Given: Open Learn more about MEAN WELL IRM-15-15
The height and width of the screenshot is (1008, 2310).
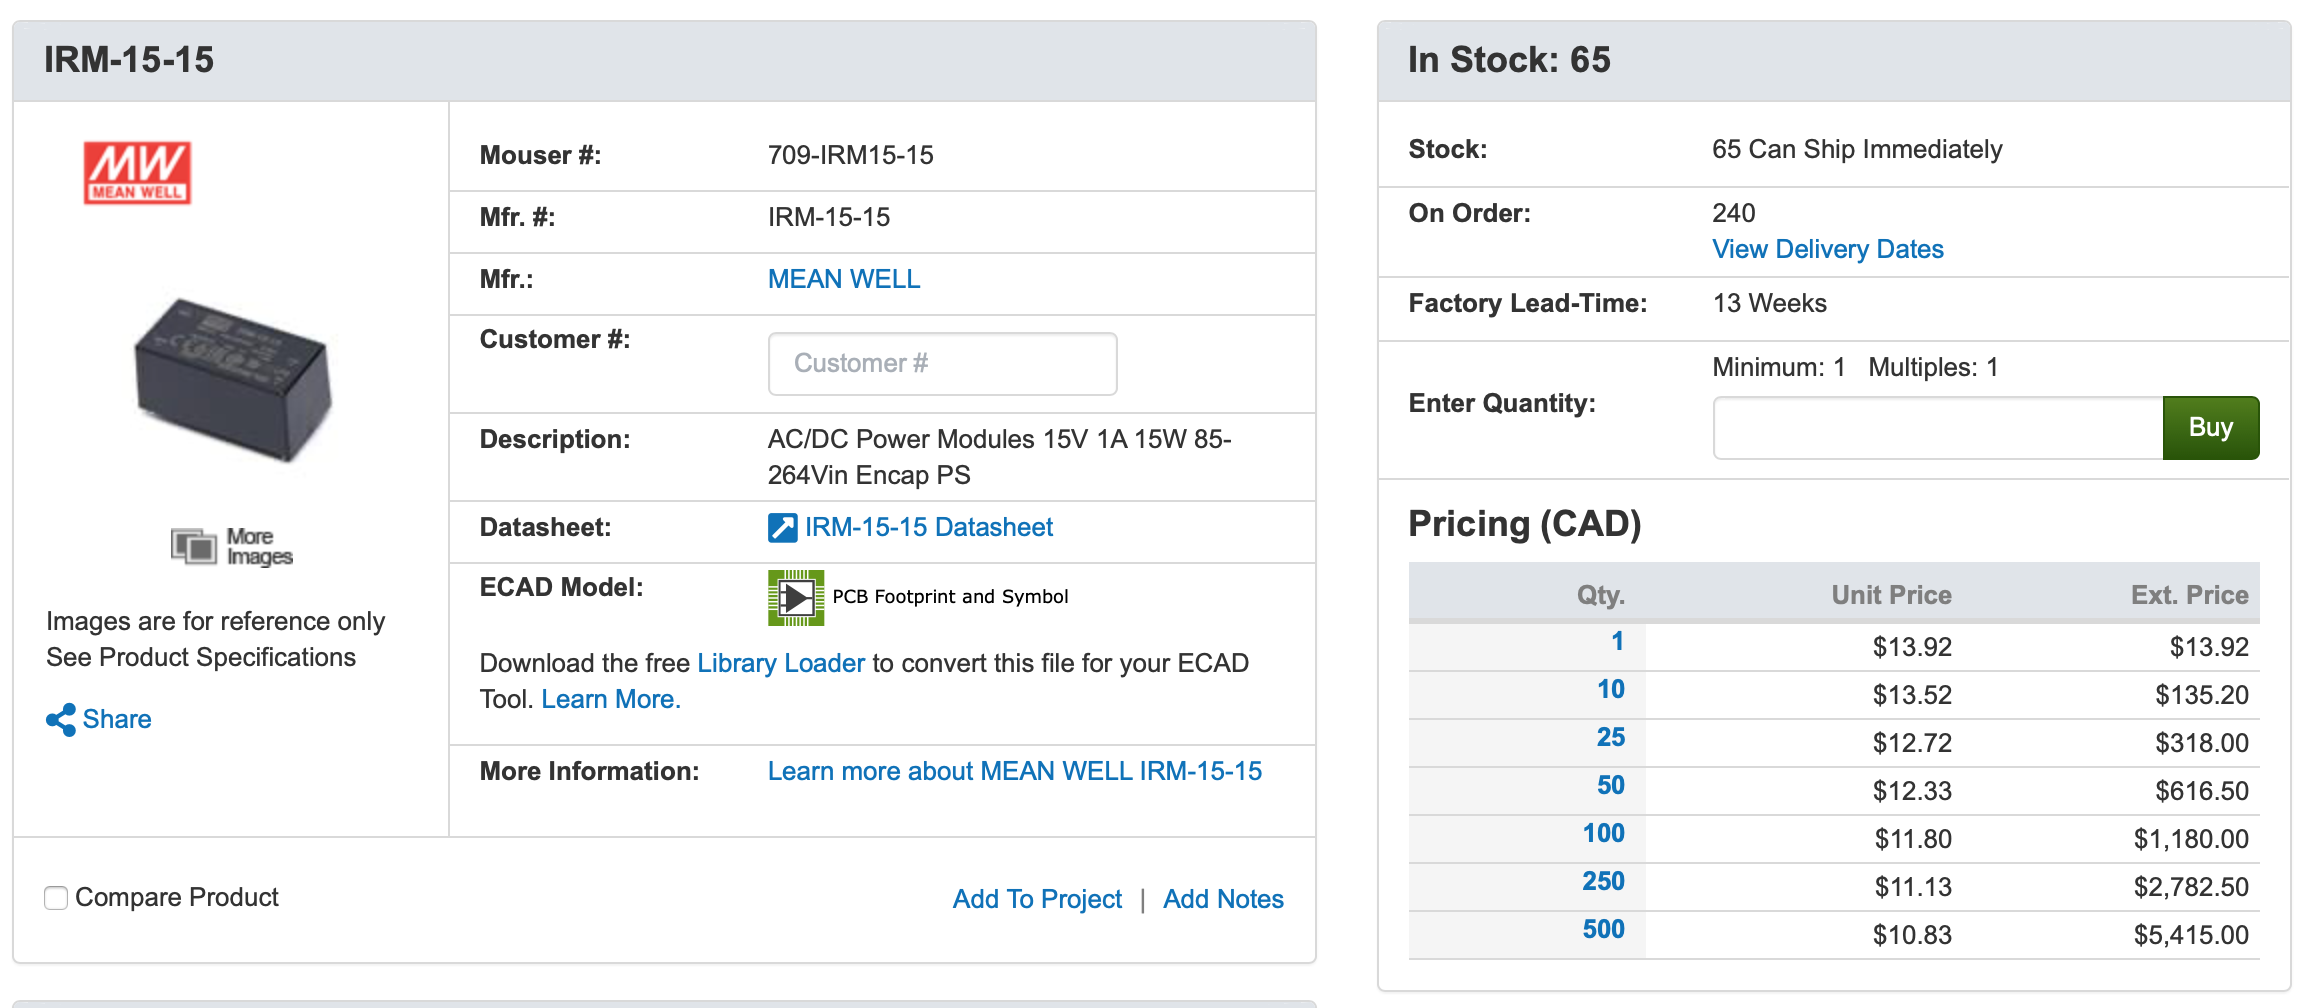Looking at the screenshot, I should 1014,771.
